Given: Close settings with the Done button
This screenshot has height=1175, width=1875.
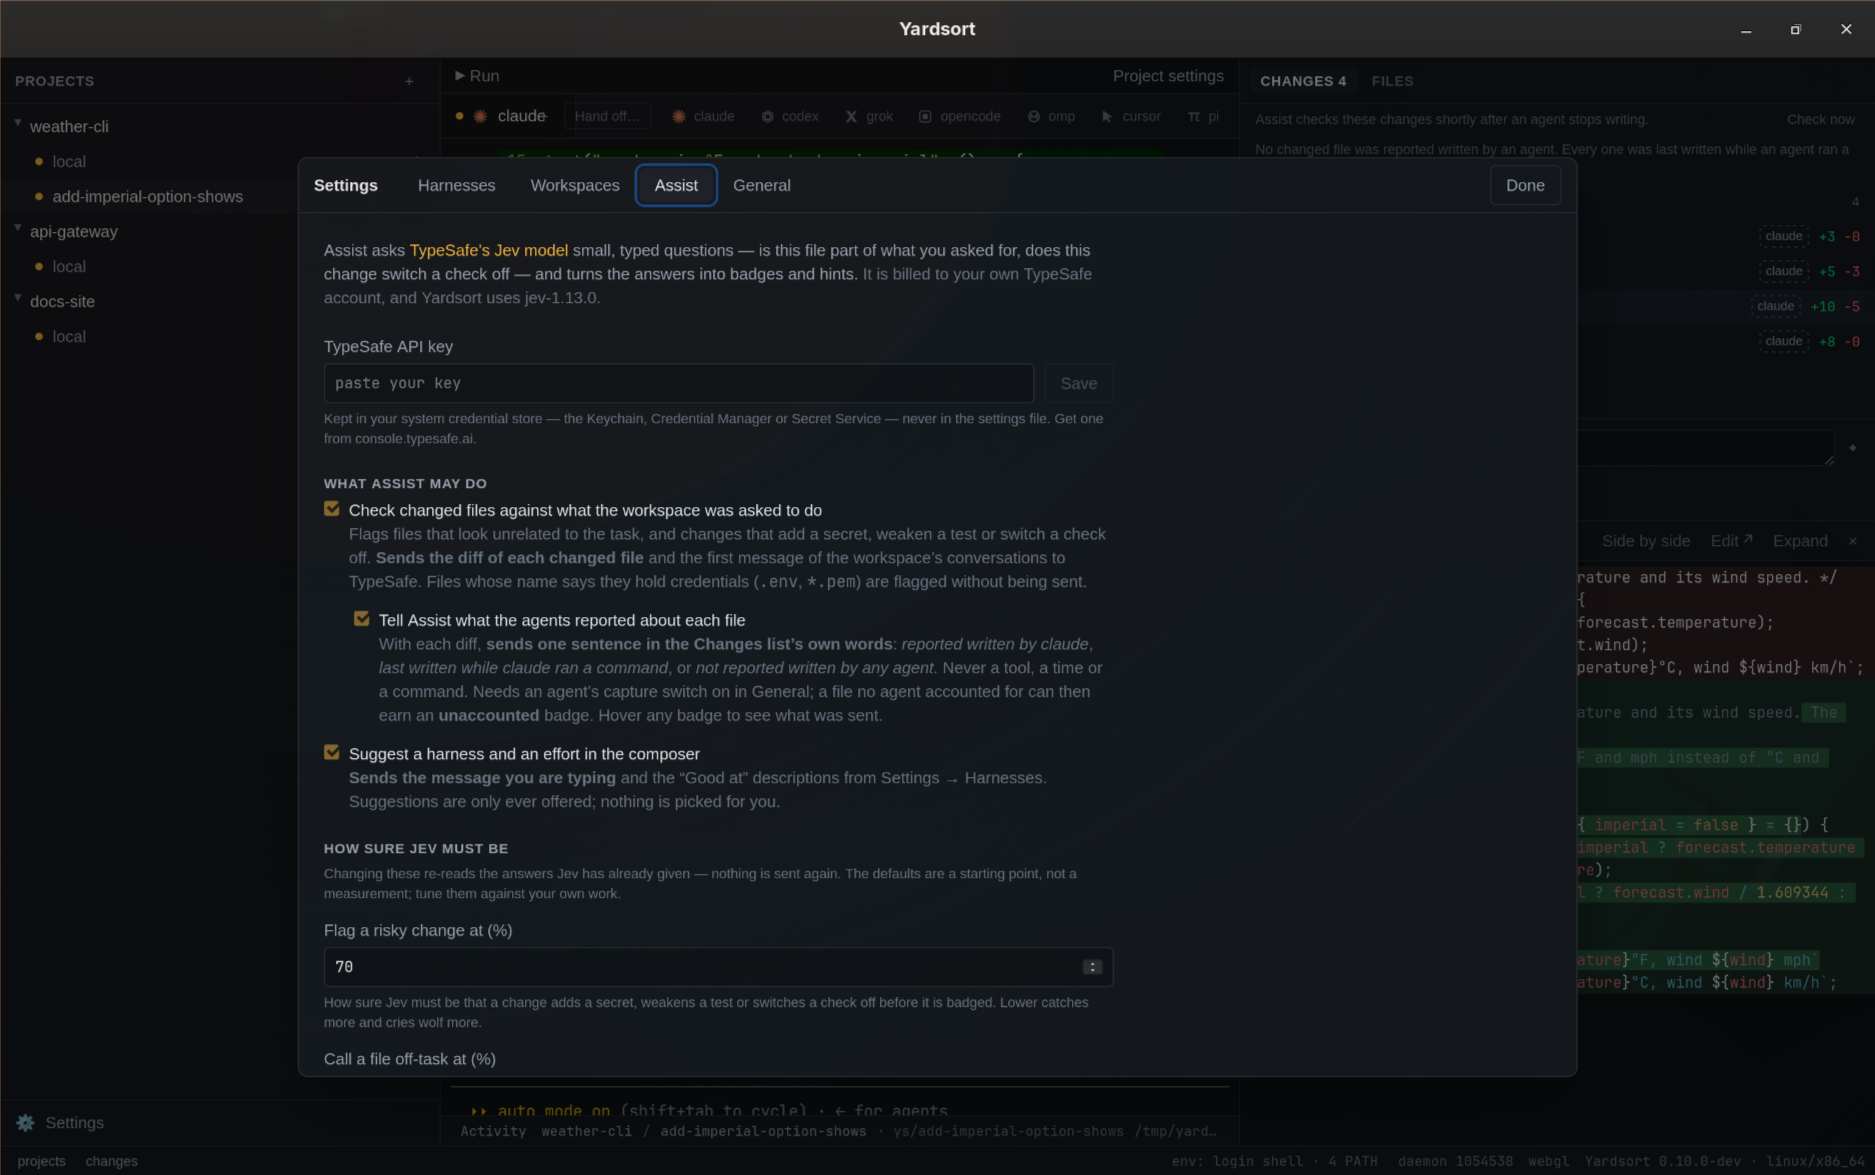Looking at the screenshot, I should 1525,185.
